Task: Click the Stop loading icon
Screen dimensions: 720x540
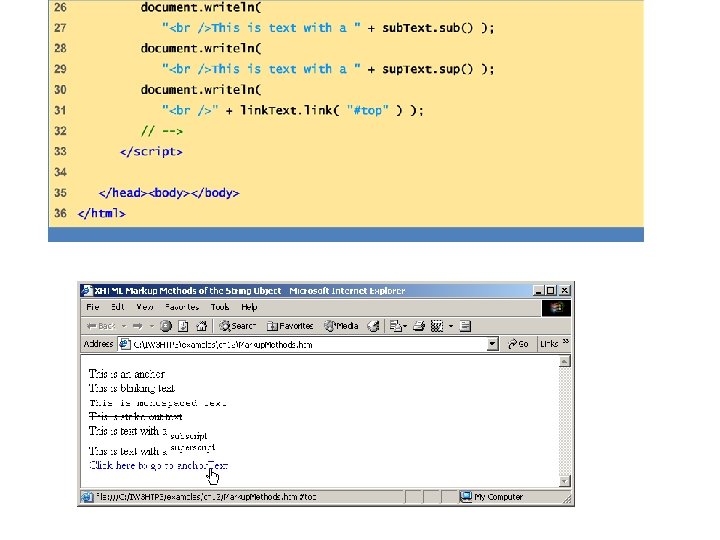Action: [166, 326]
